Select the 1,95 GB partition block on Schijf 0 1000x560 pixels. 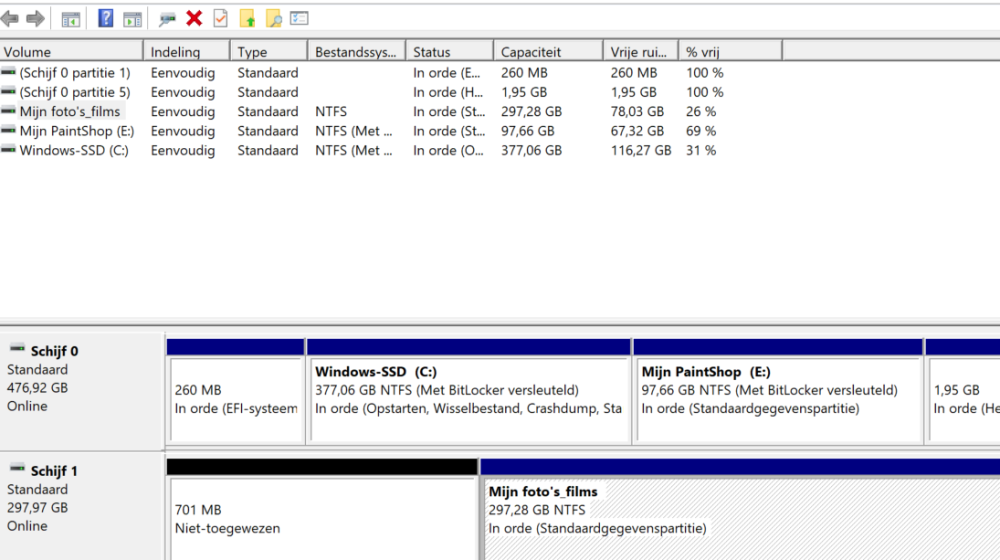click(x=963, y=391)
